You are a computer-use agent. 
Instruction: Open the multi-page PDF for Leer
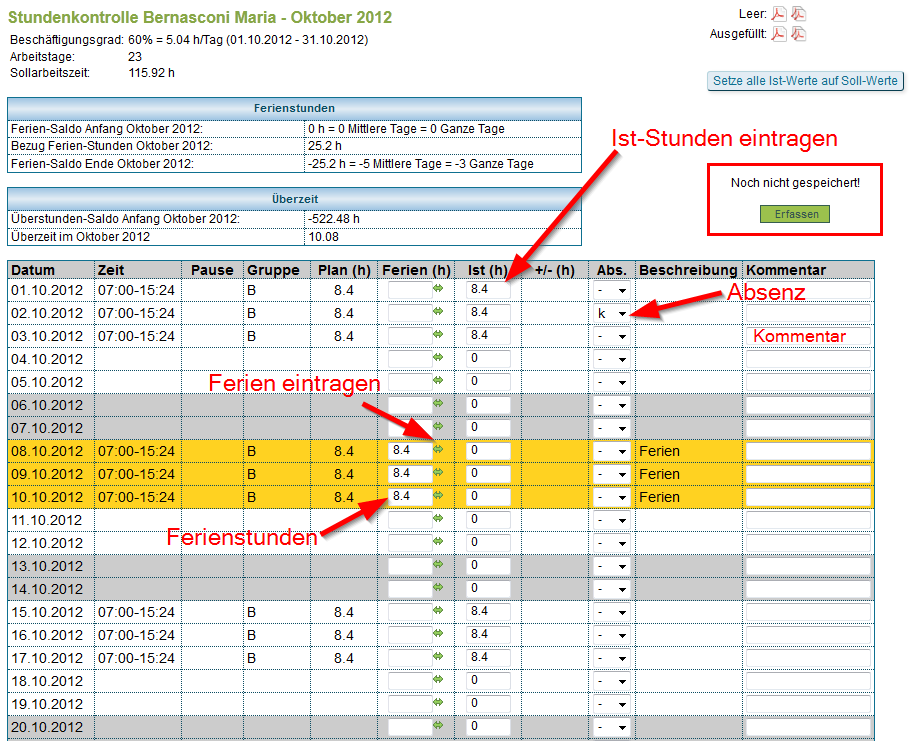[799, 14]
